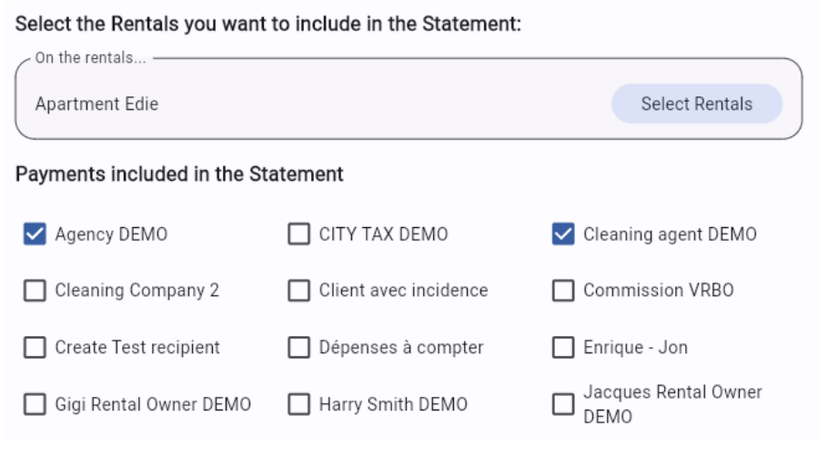Screen dimensions: 828x465
Task: Tick the Dépenses à compter checkbox
Action: tap(299, 348)
